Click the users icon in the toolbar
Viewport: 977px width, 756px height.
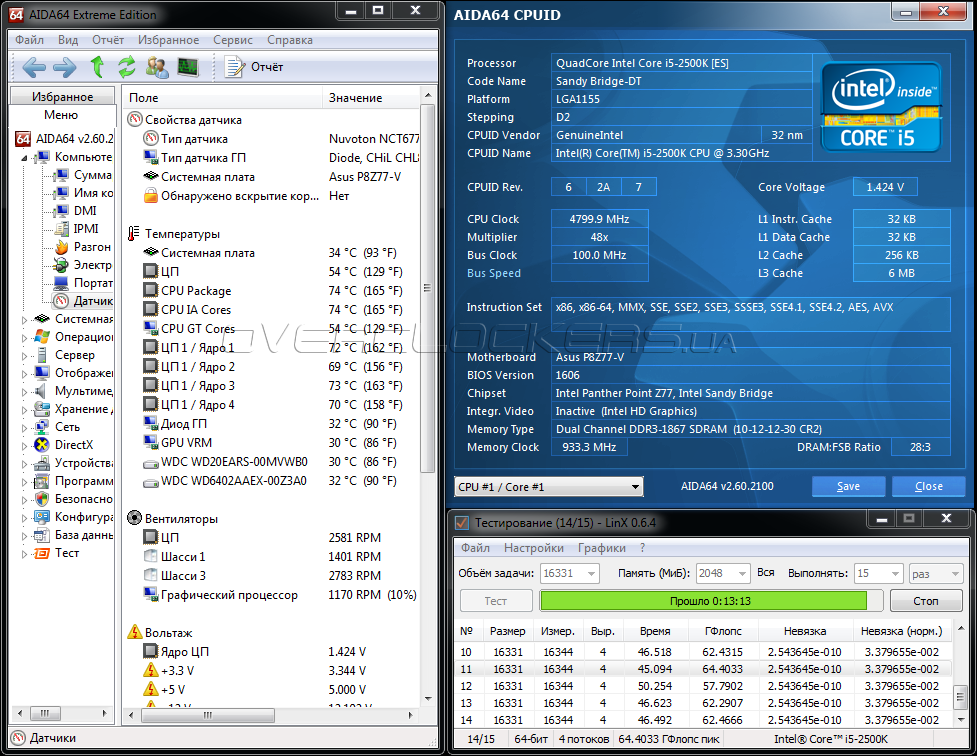pos(157,67)
